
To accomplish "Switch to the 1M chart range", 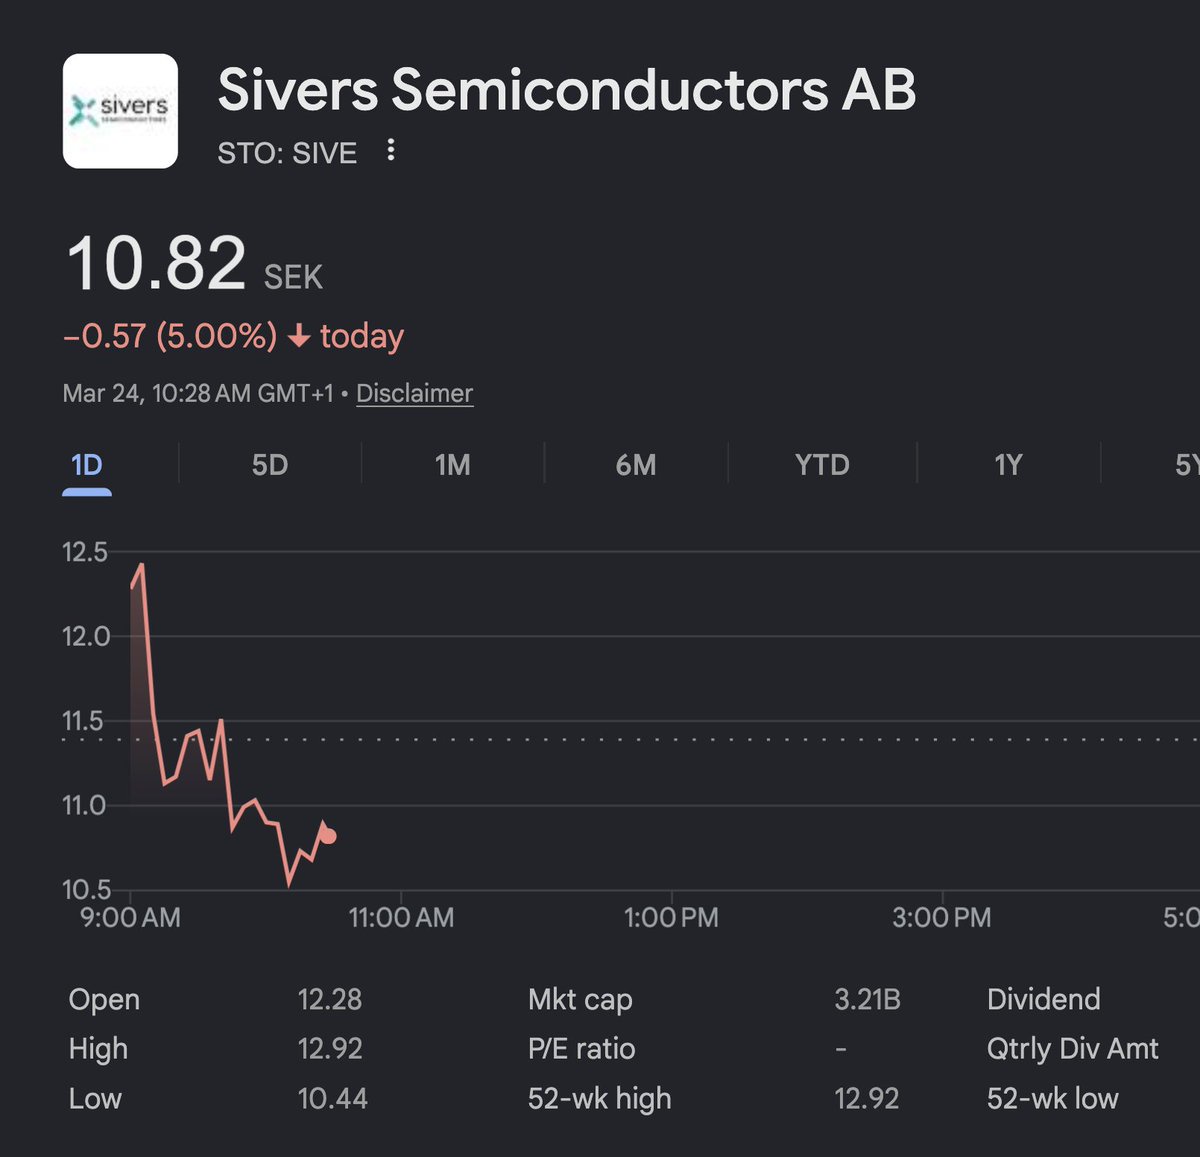I will [x=452, y=465].
